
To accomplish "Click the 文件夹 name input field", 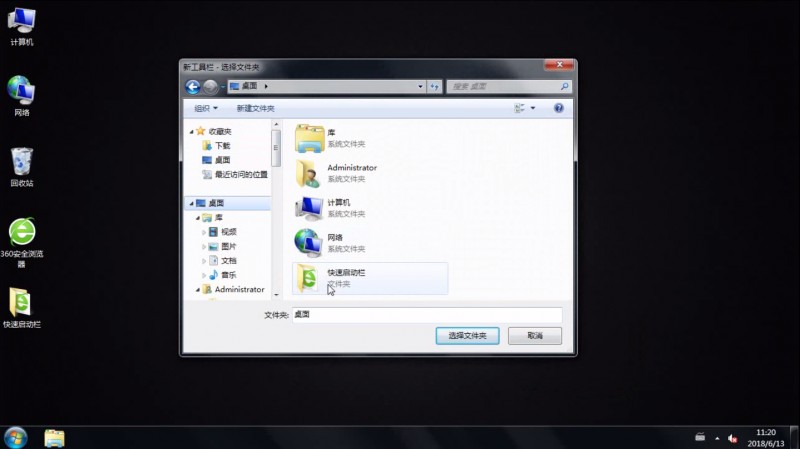I will point(427,315).
